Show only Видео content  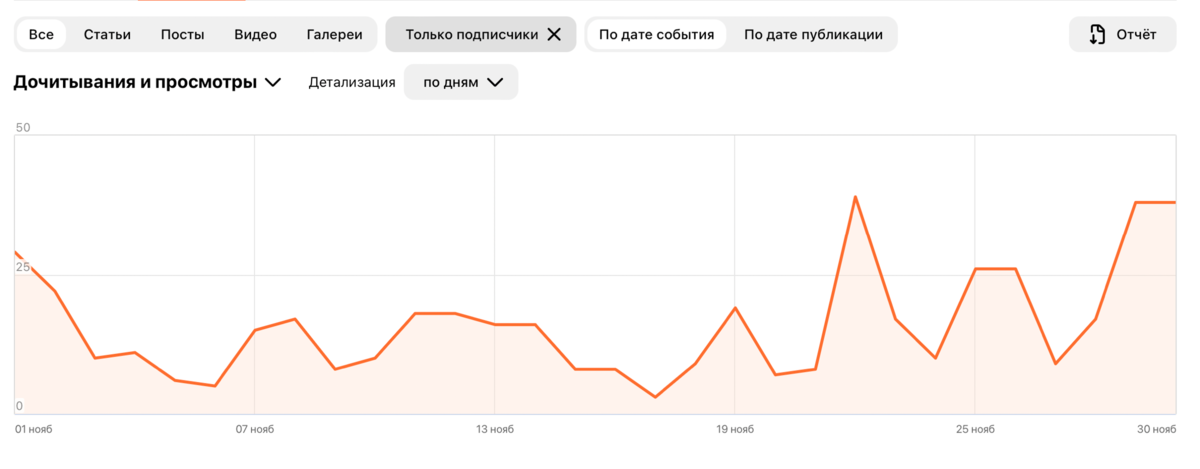click(x=255, y=34)
